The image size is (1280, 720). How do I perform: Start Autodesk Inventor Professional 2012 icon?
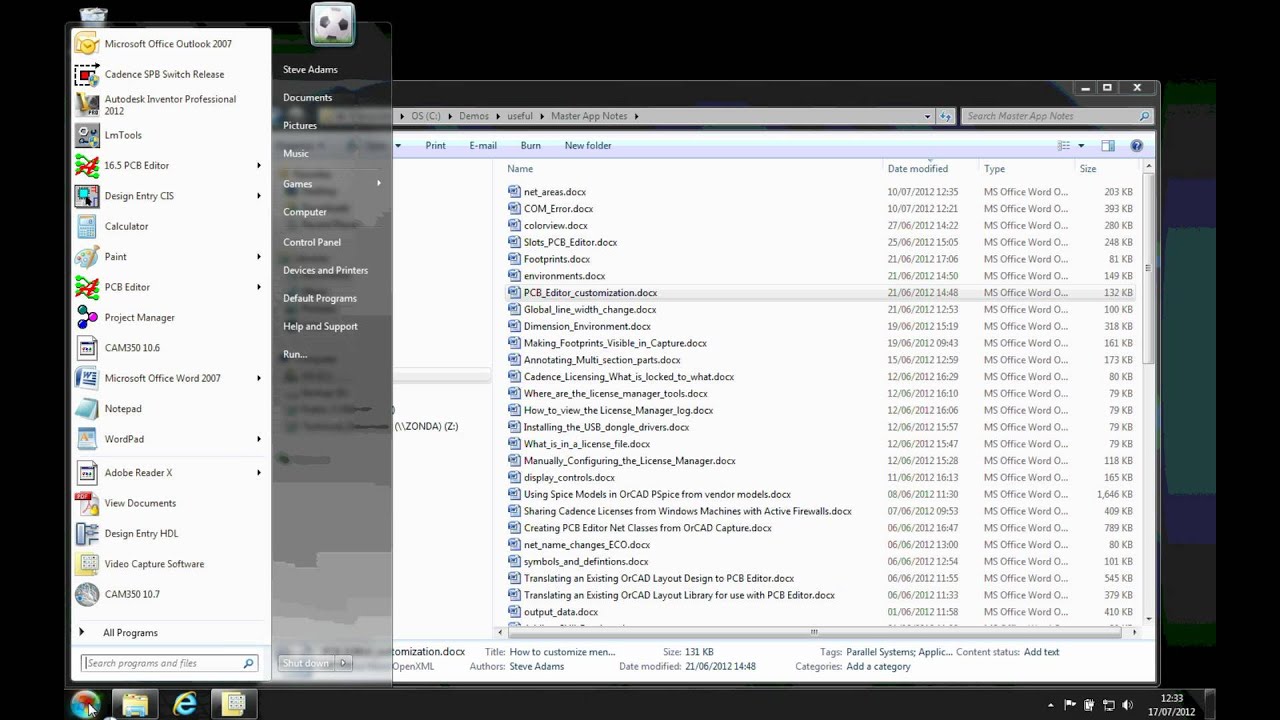tap(88, 105)
